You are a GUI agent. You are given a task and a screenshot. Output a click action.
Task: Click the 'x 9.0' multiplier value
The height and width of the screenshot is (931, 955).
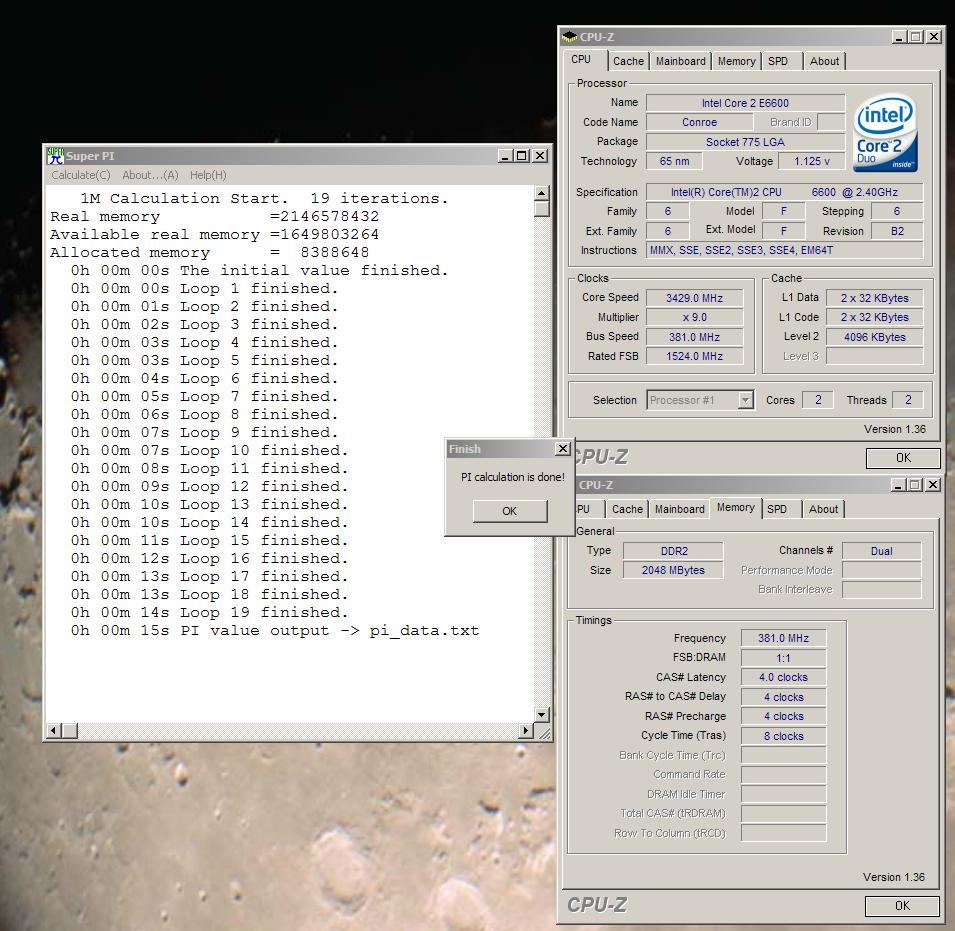point(694,317)
